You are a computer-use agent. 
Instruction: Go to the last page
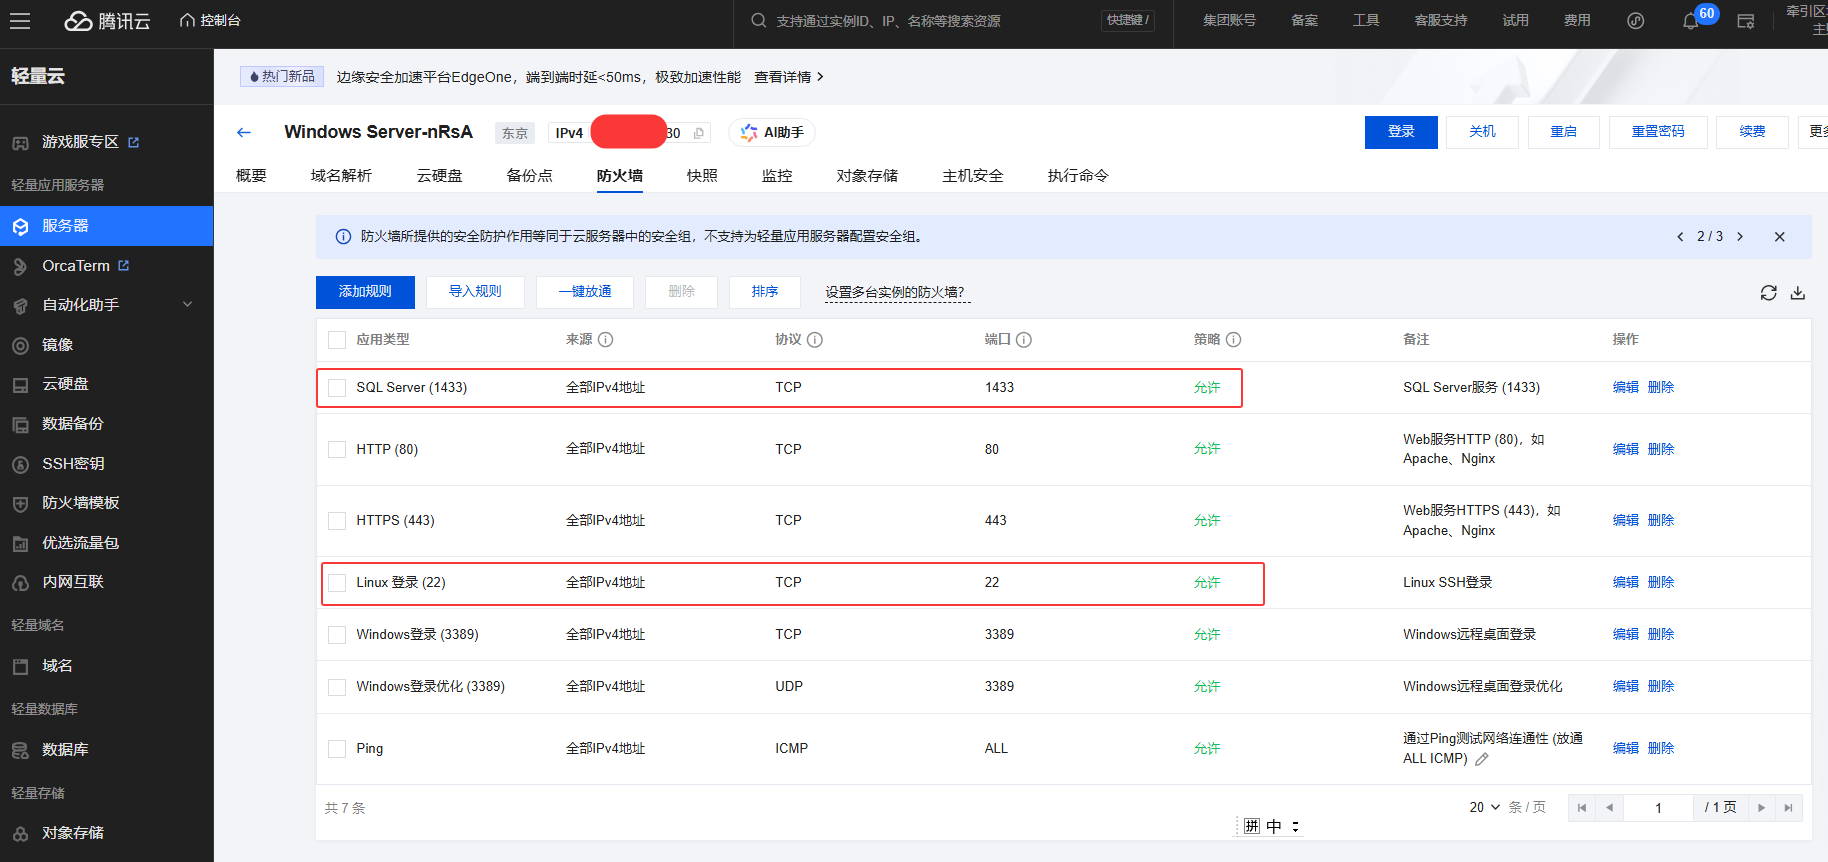click(1789, 808)
